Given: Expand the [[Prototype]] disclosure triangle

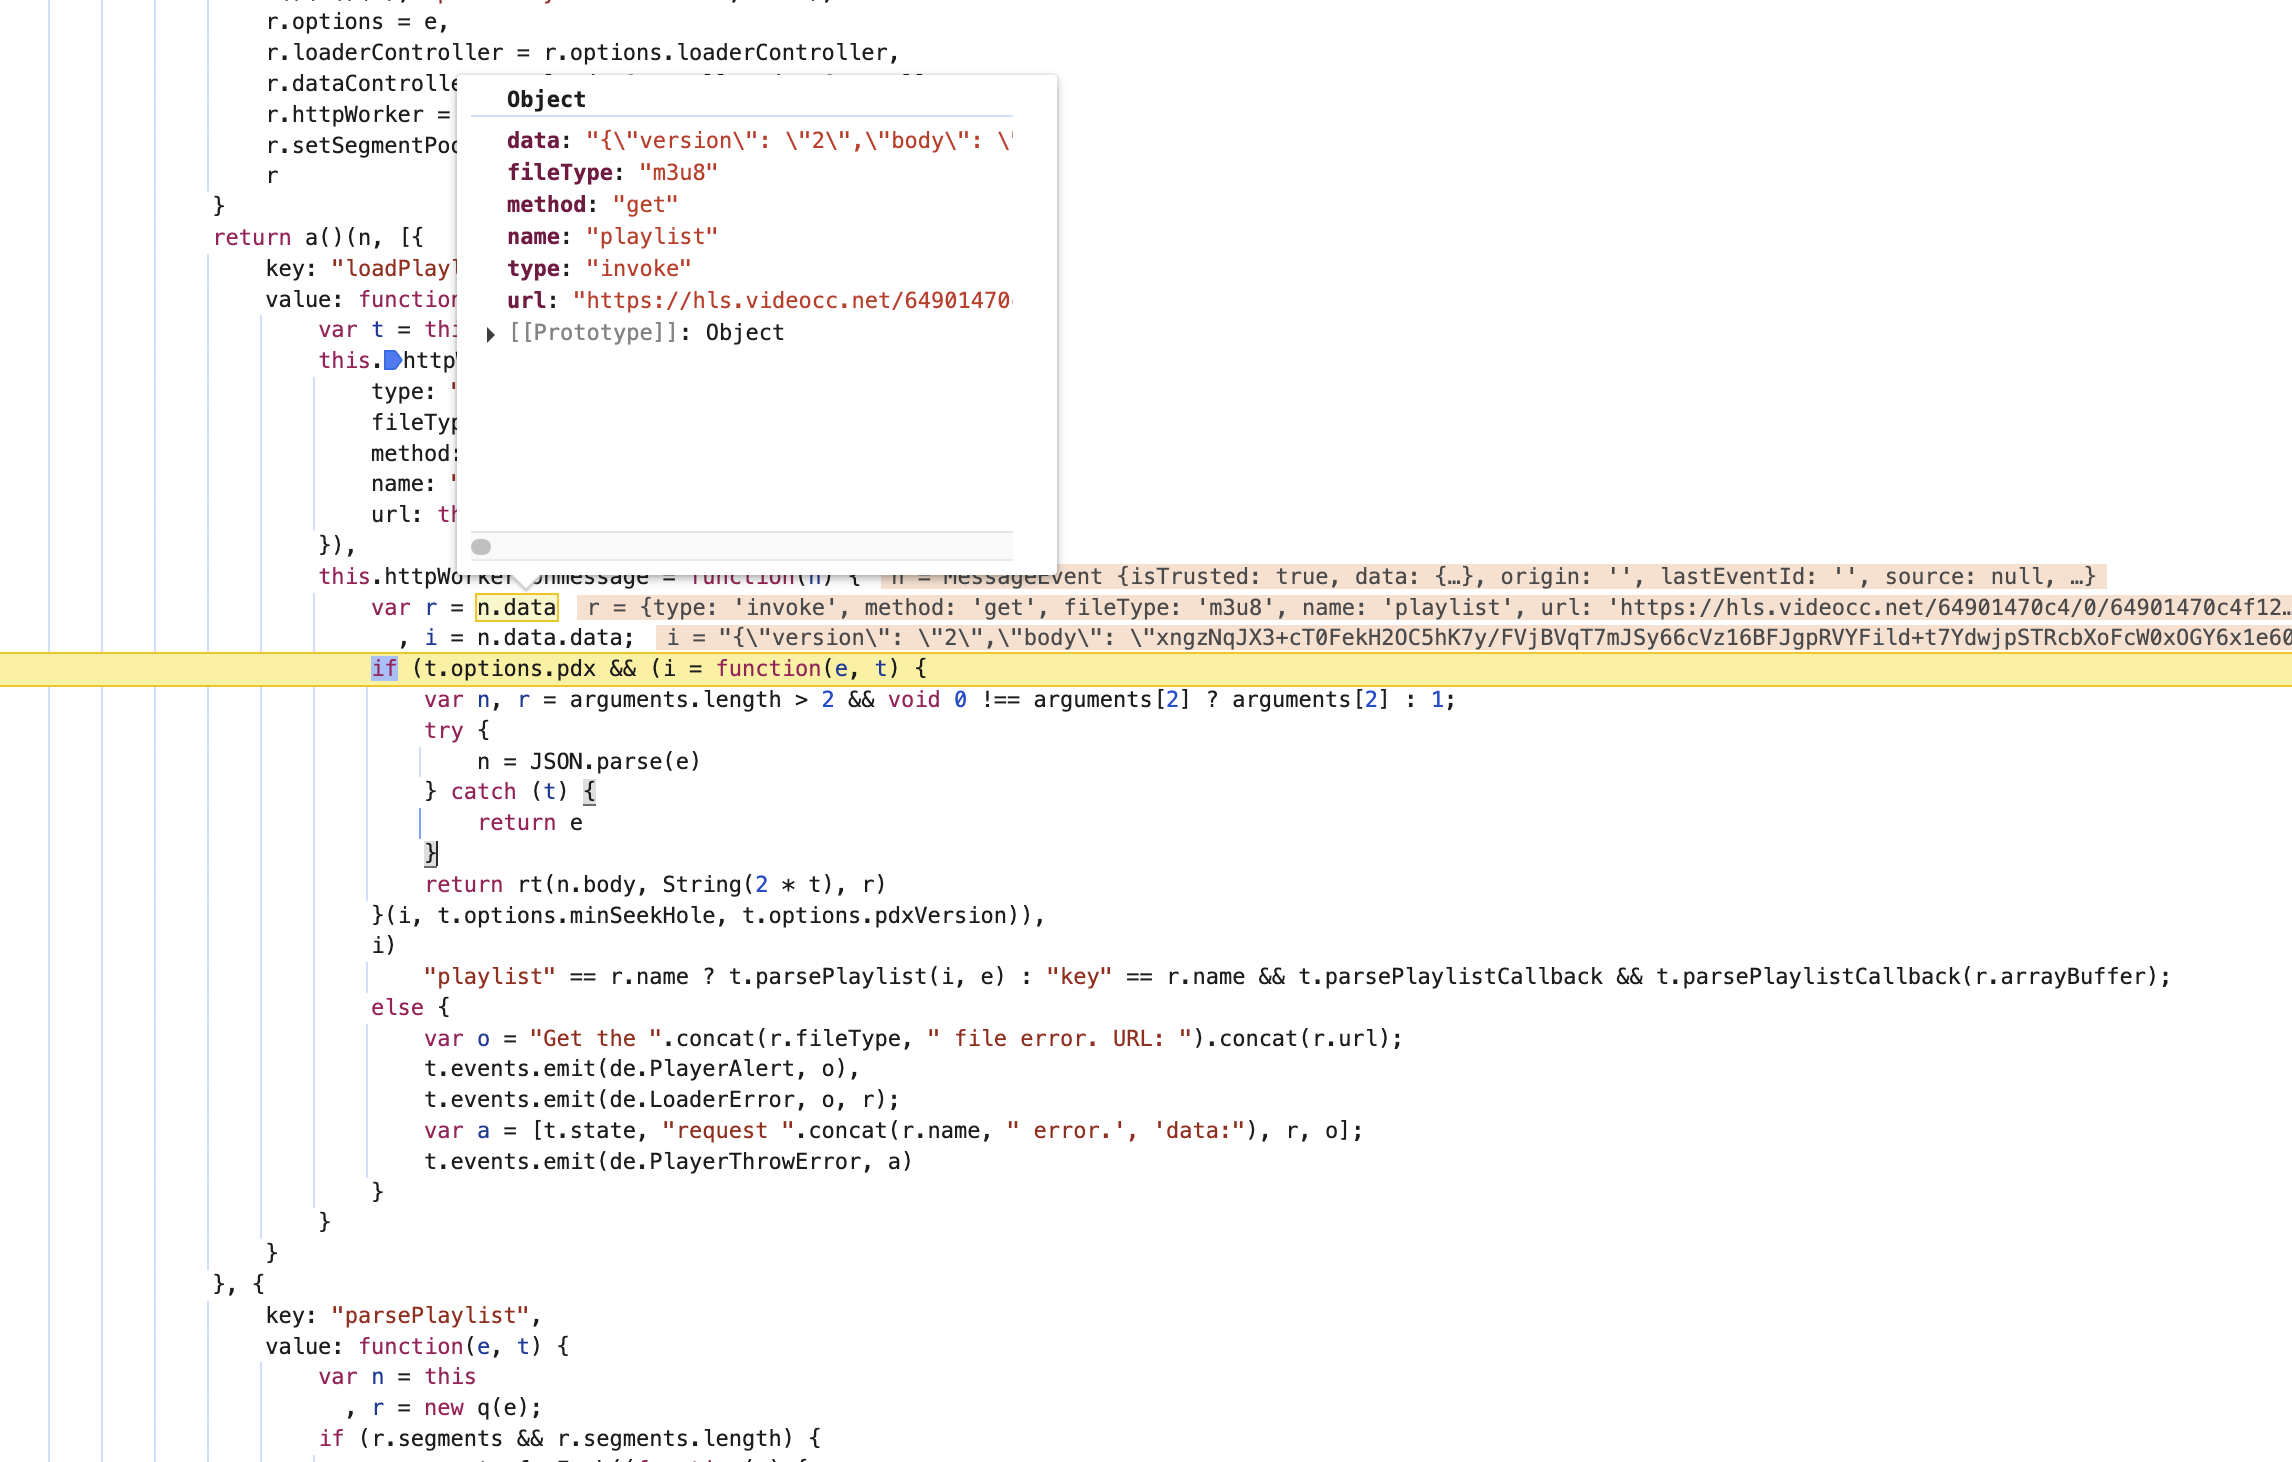Looking at the screenshot, I should click(490, 334).
